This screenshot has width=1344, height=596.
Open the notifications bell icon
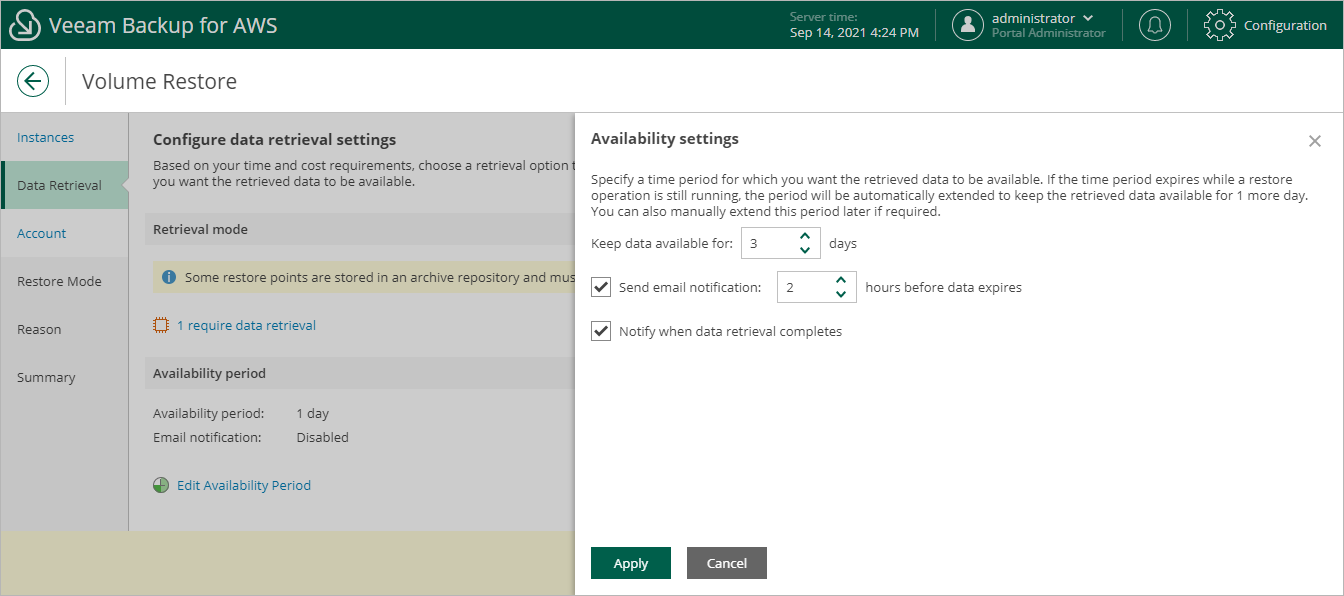point(1155,25)
